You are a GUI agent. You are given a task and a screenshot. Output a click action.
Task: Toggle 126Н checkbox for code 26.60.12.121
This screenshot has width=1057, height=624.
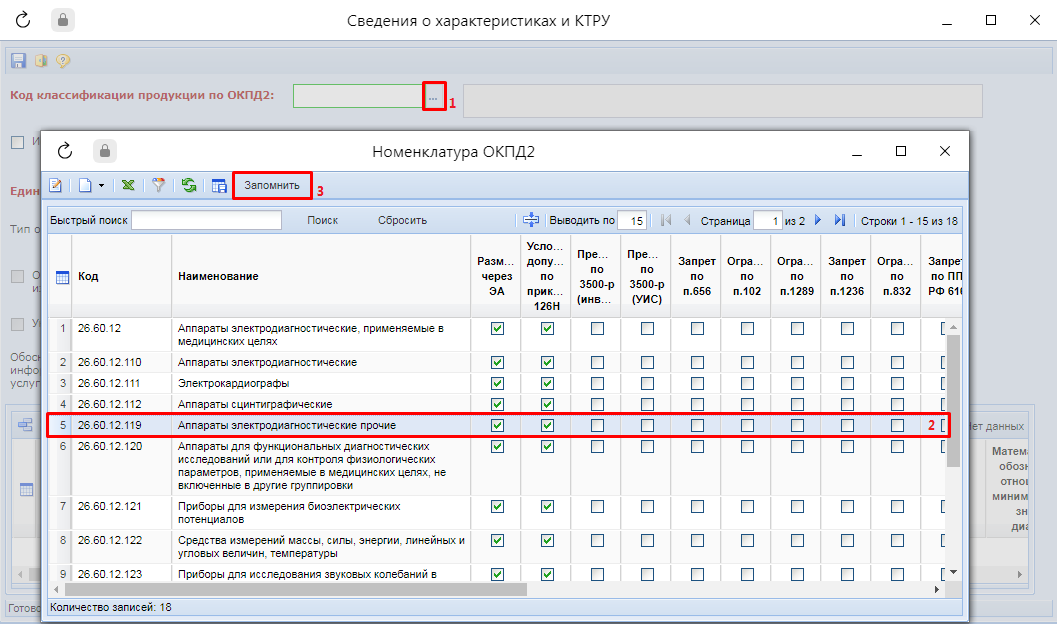pos(547,507)
